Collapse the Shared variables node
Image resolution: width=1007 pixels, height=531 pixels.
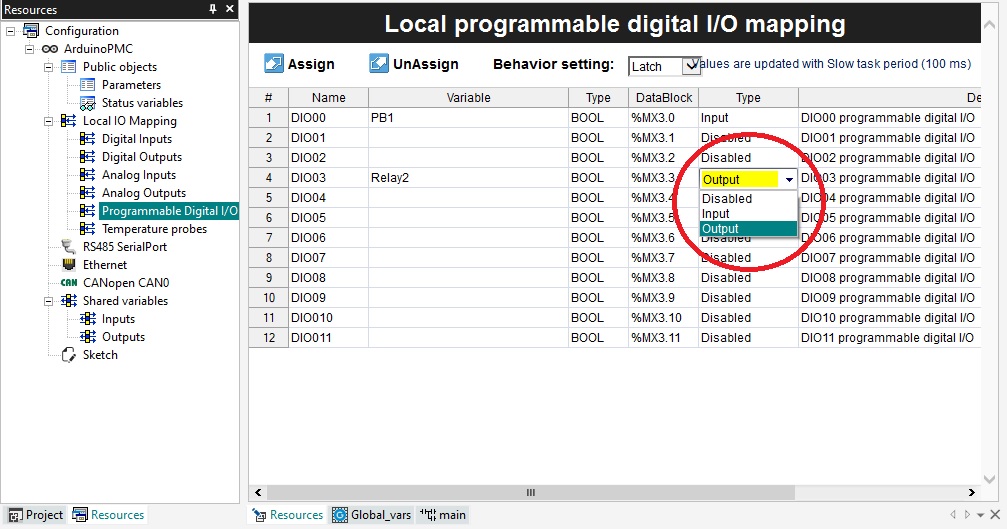(49, 300)
